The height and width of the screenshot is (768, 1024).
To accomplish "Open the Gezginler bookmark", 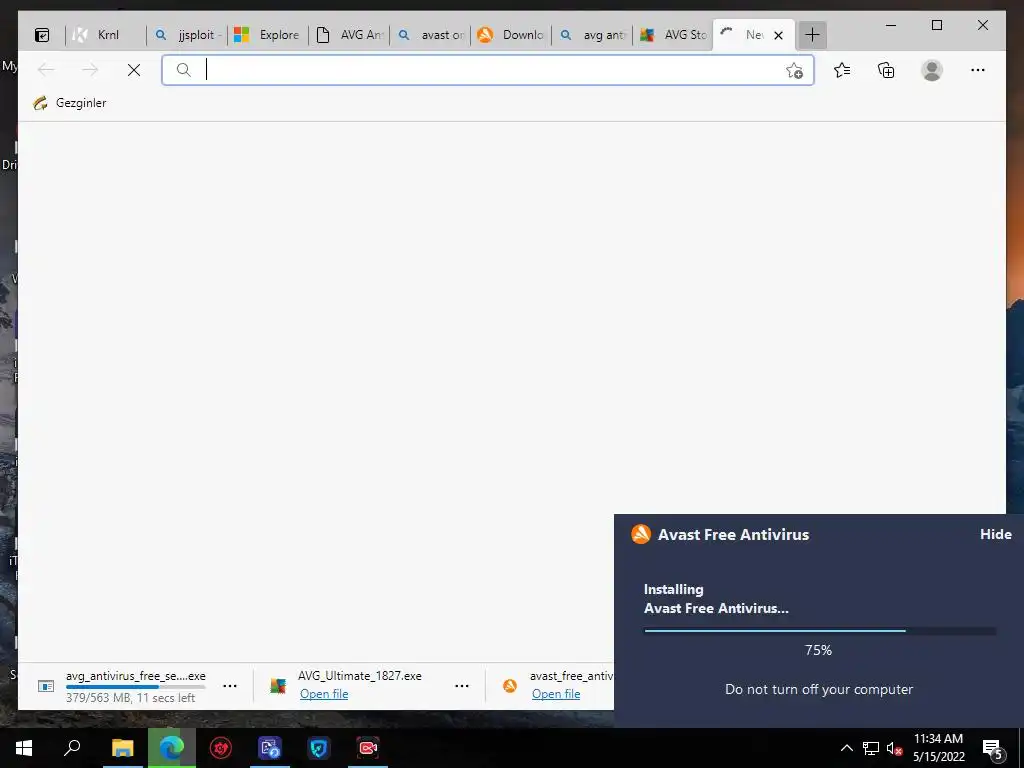I will click(70, 103).
